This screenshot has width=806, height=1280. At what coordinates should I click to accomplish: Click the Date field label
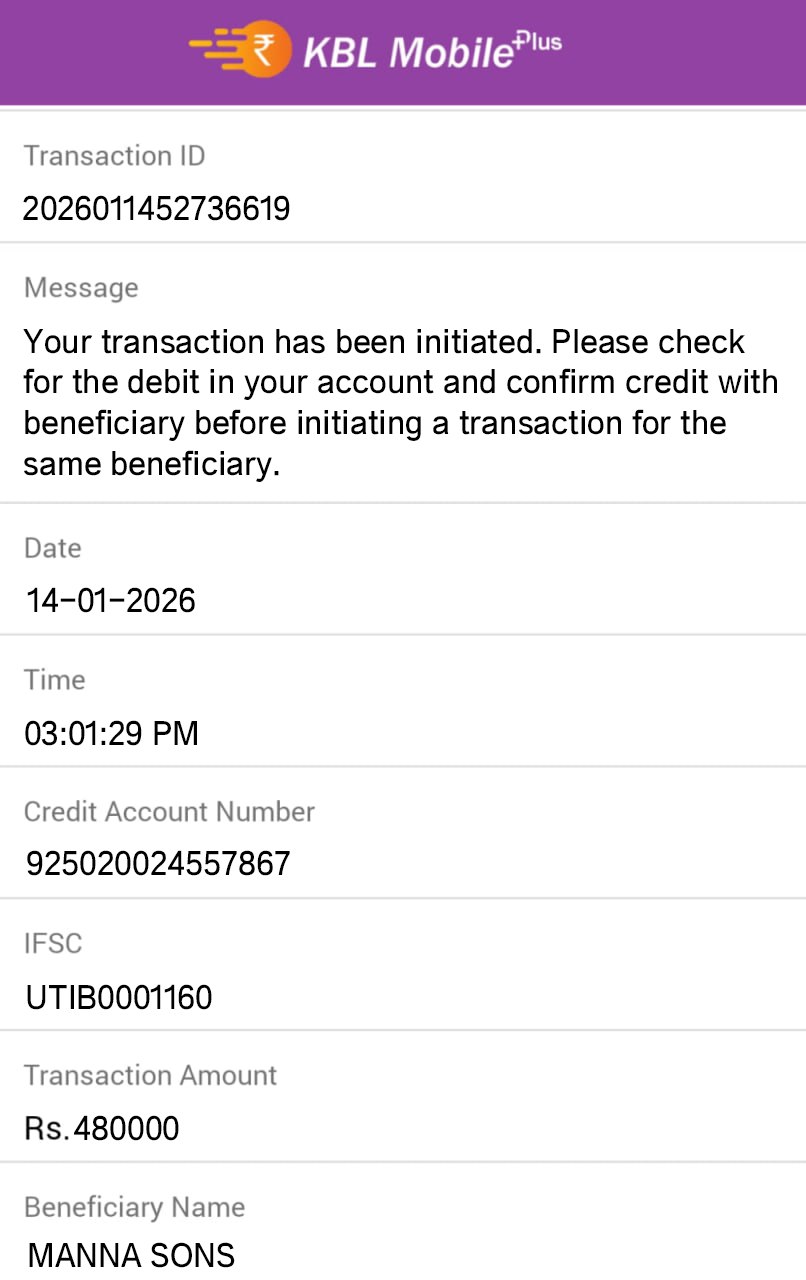pyautogui.click(x=52, y=548)
